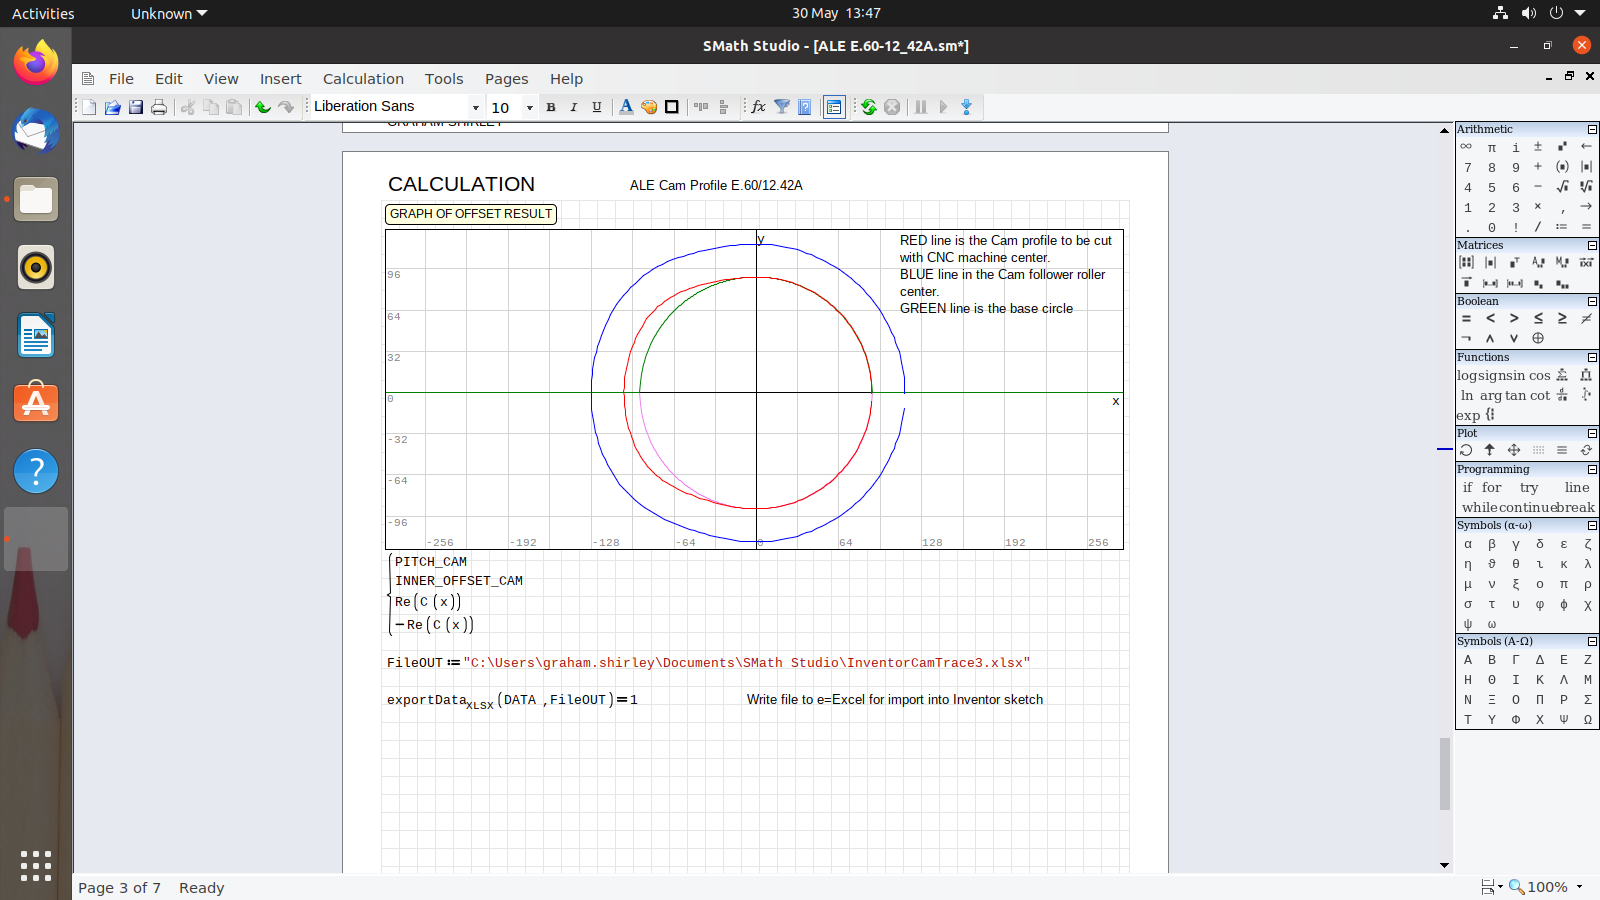Toggle Italic formatting
Image resolution: width=1600 pixels, height=900 pixels.
coord(574,107)
